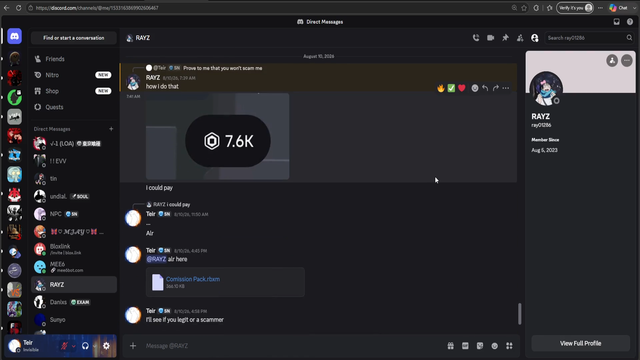
Task: Expand headphone output options arrow
Action: [x=95, y=346]
